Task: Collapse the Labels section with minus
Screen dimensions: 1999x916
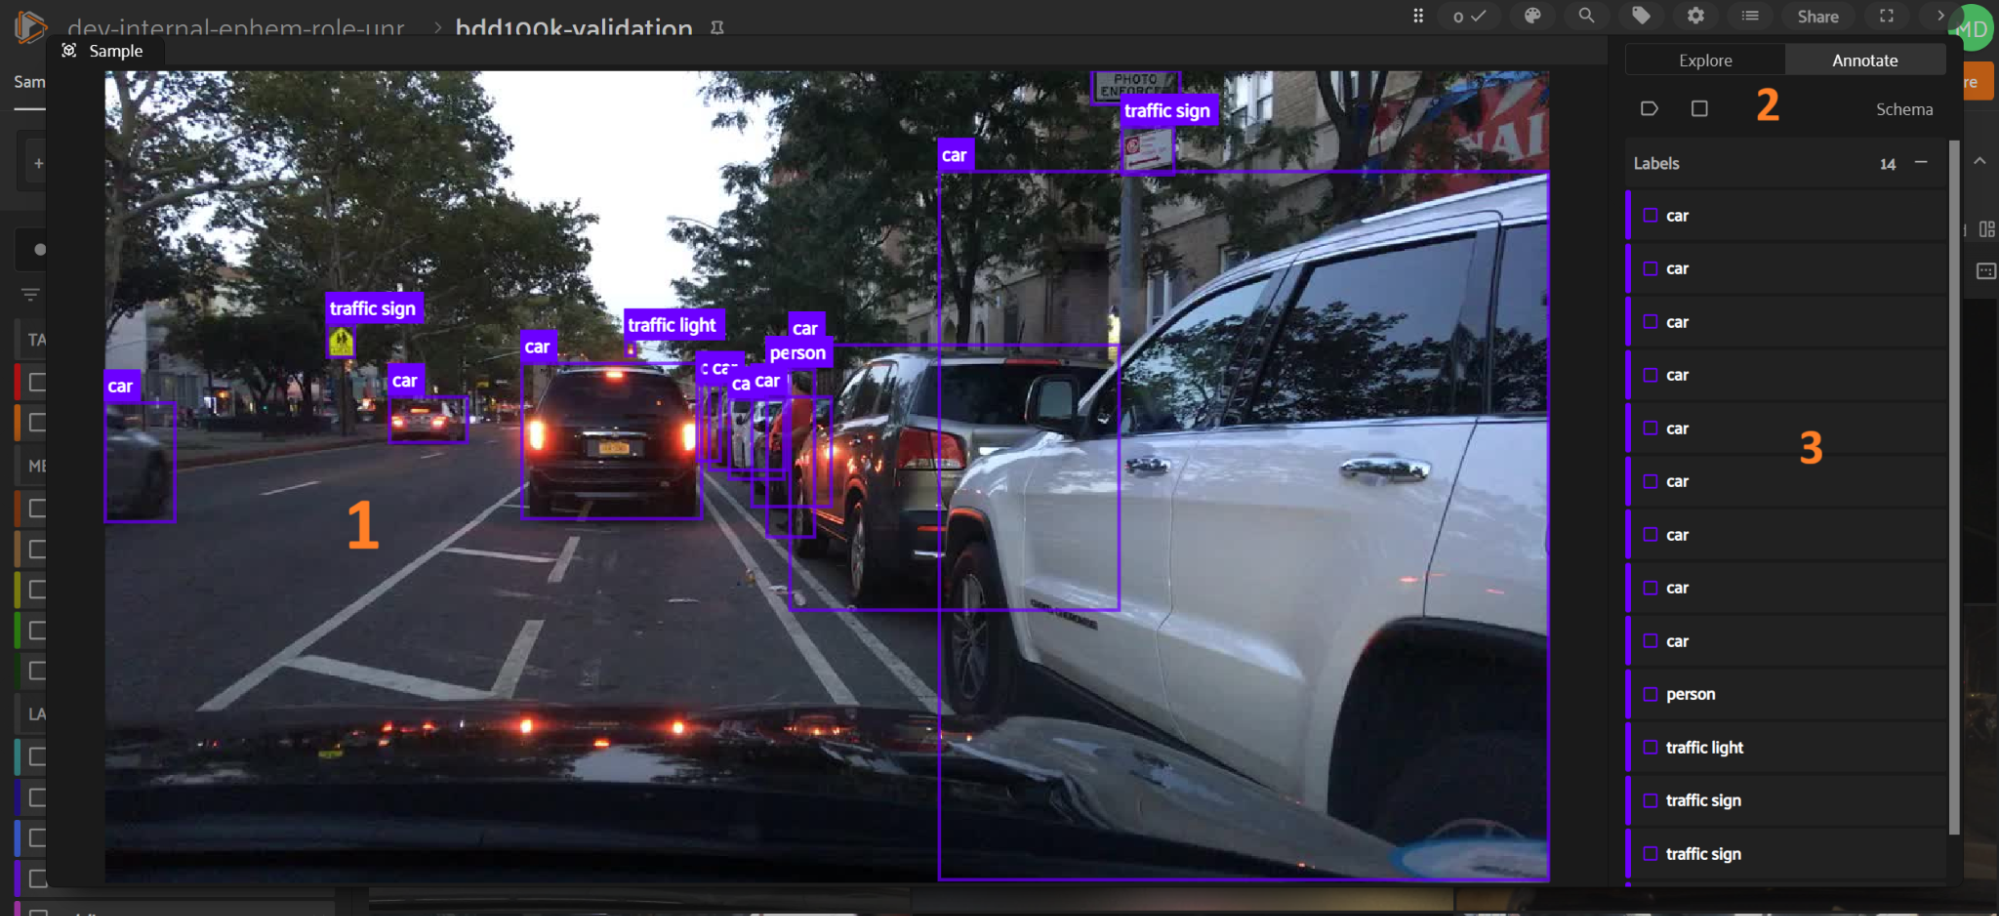Action: pos(1921,163)
